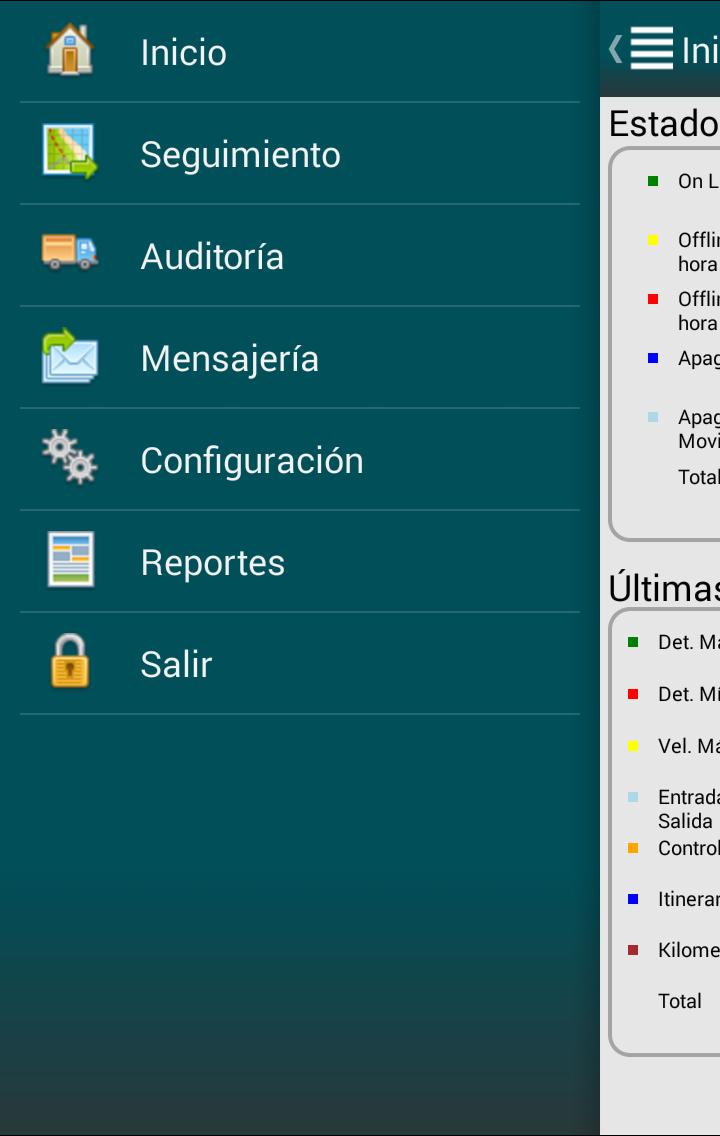Tap the hamburger menu icon
Image resolution: width=720 pixels, height=1136 pixels.
coord(651,48)
